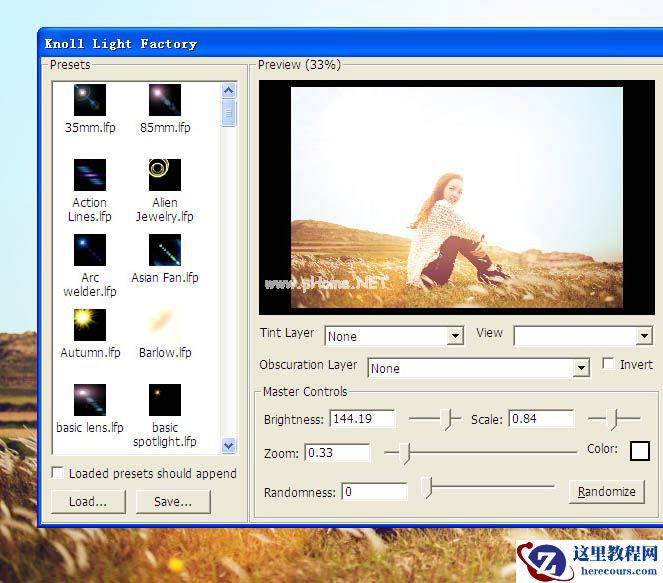Image resolution: width=663 pixels, height=583 pixels.
Task: Click the presets scrollbar thumb
Action: tap(229, 113)
